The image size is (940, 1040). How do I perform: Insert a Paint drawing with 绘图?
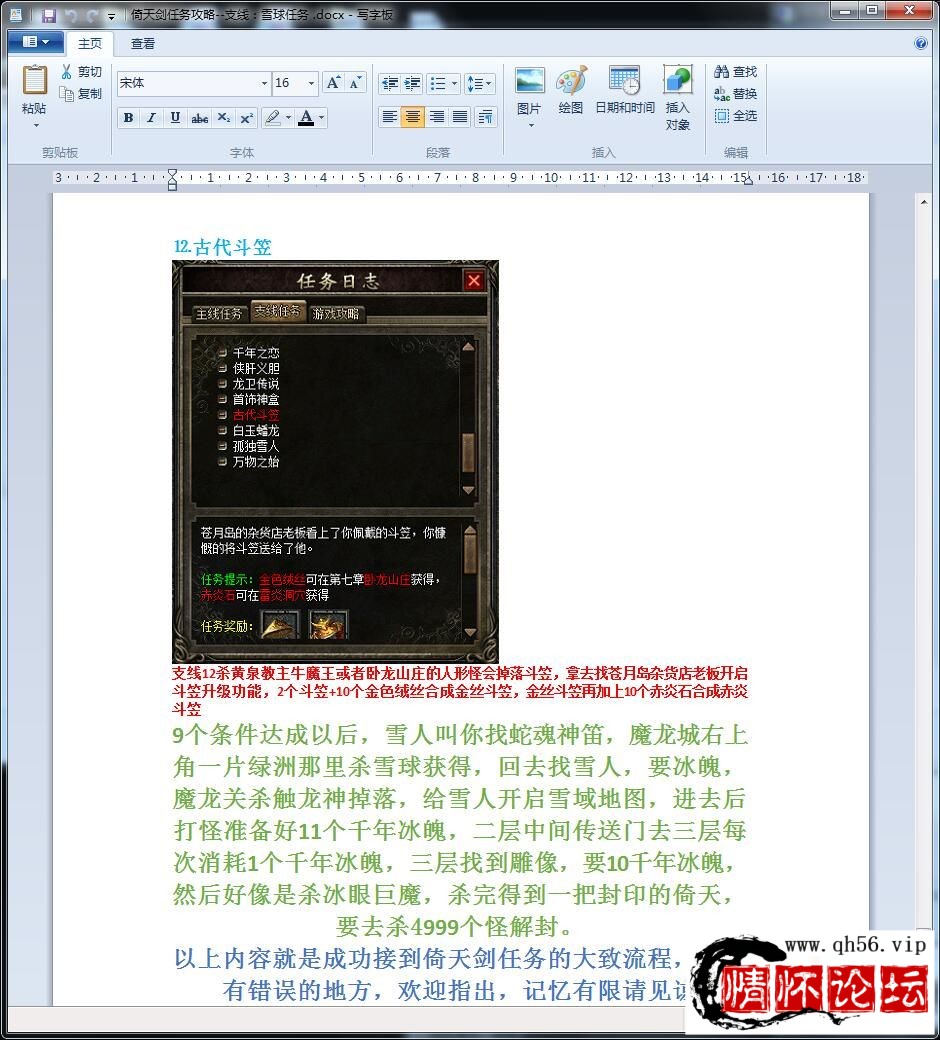pyautogui.click(x=571, y=90)
